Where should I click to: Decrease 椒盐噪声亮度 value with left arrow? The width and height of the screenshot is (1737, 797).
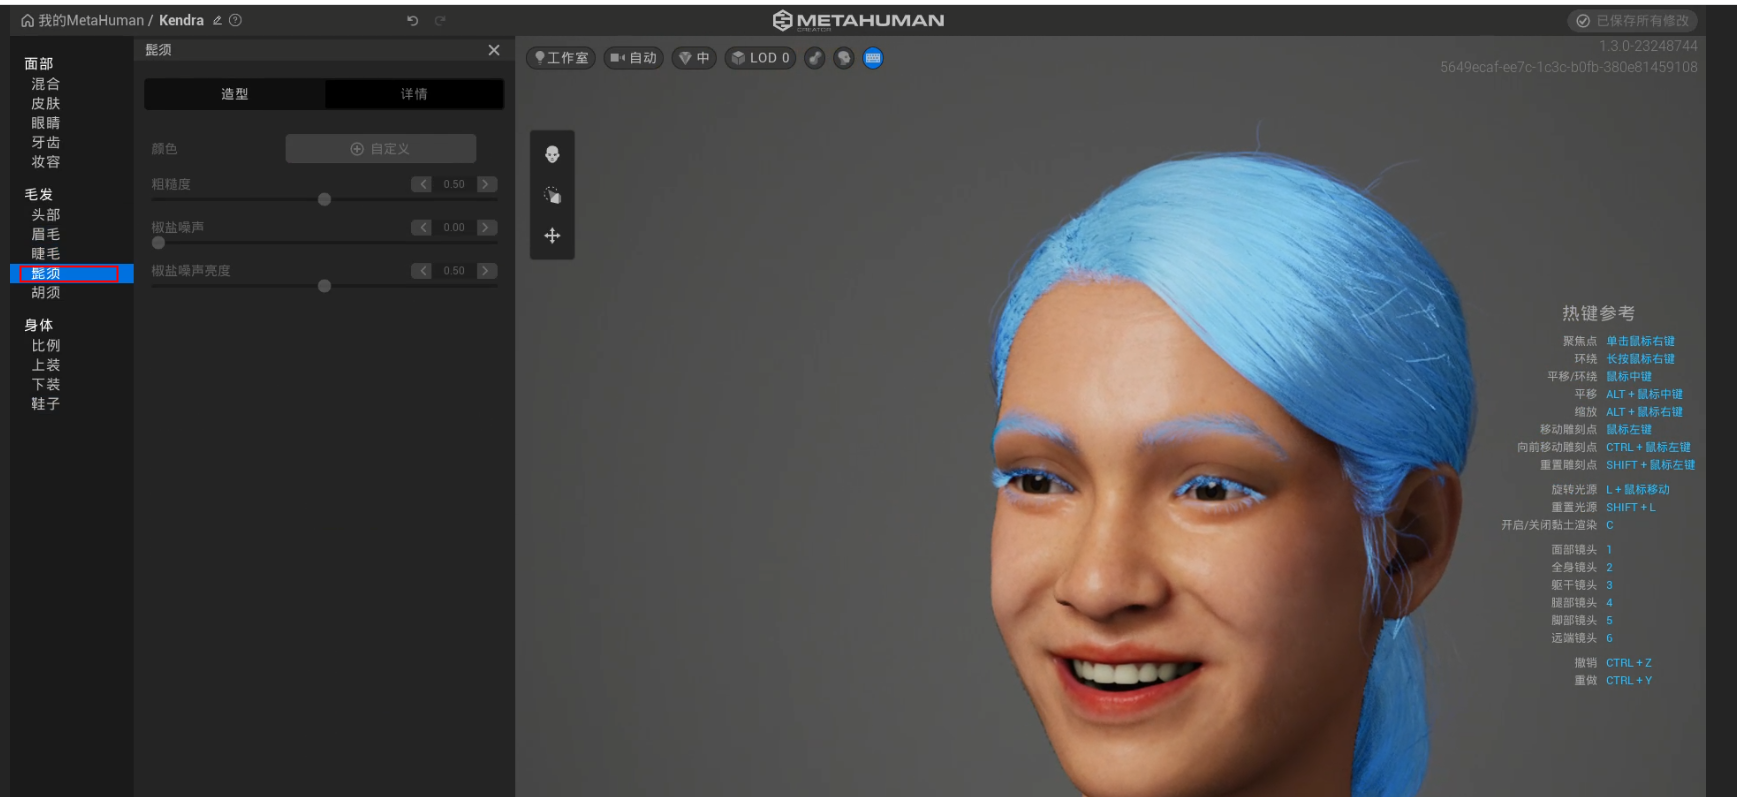tap(422, 271)
